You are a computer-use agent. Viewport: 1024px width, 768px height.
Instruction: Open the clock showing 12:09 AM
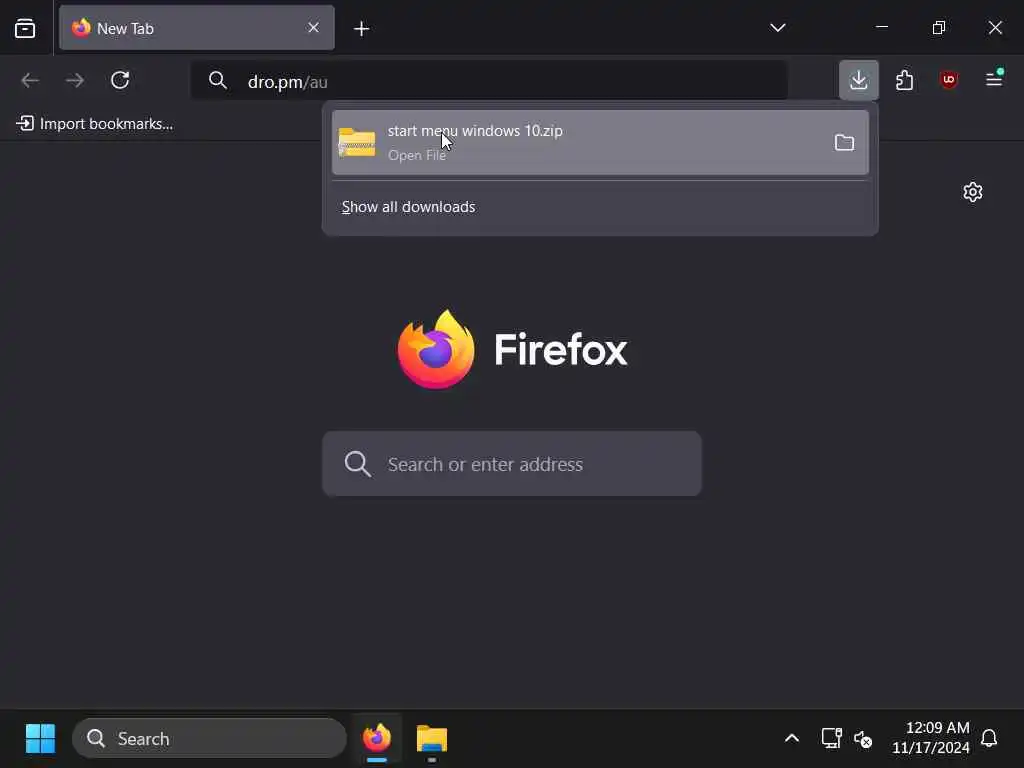[x=931, y=738]
